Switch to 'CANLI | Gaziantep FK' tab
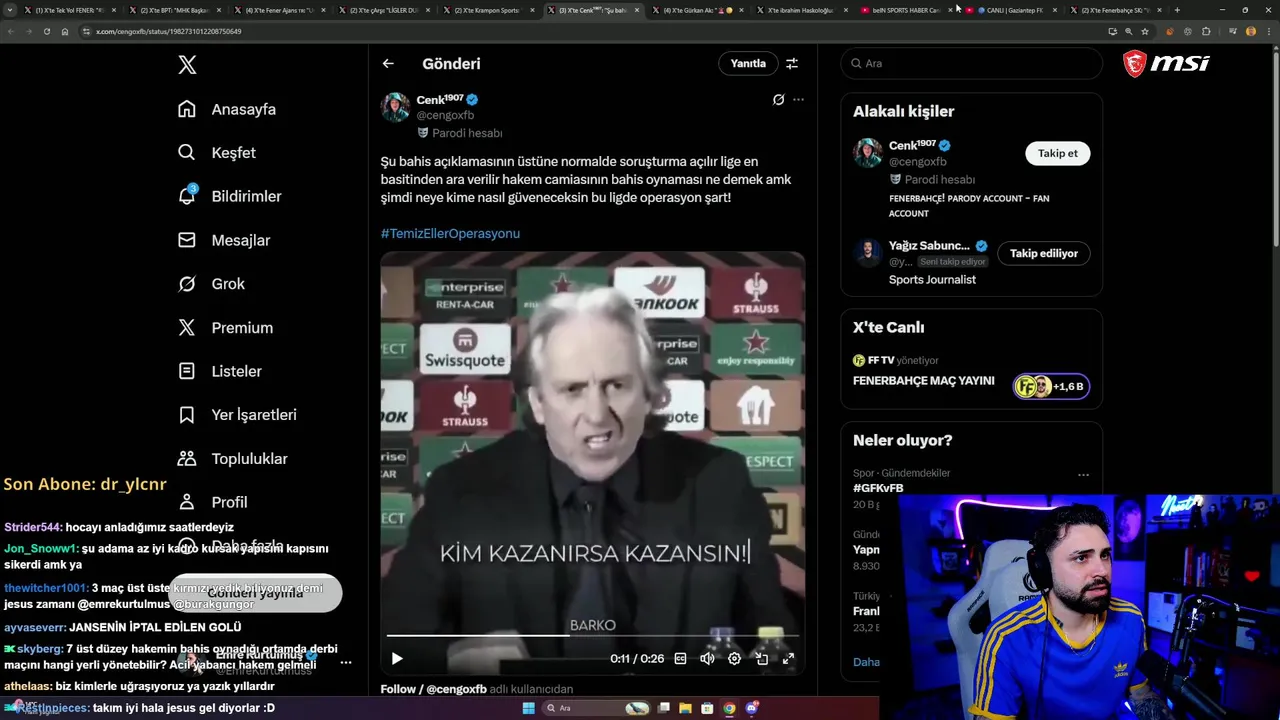This screenshot has height=720, width=1280. [x=1010, y=10]
